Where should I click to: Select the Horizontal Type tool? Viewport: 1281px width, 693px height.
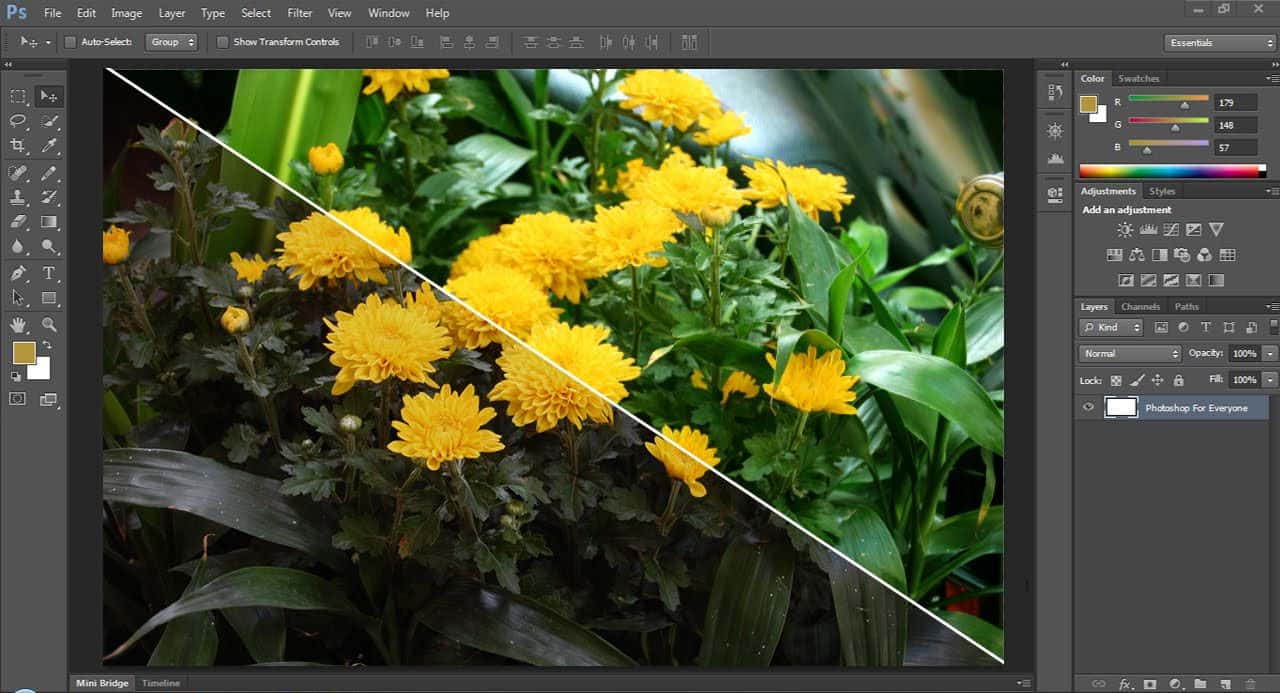pos(49,273)
